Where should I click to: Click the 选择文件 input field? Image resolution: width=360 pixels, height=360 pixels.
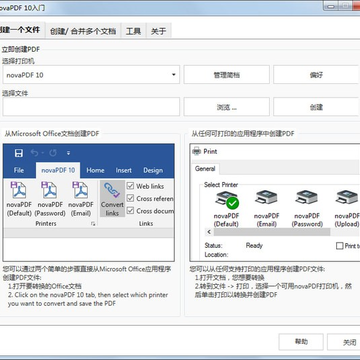pos(91,107)
